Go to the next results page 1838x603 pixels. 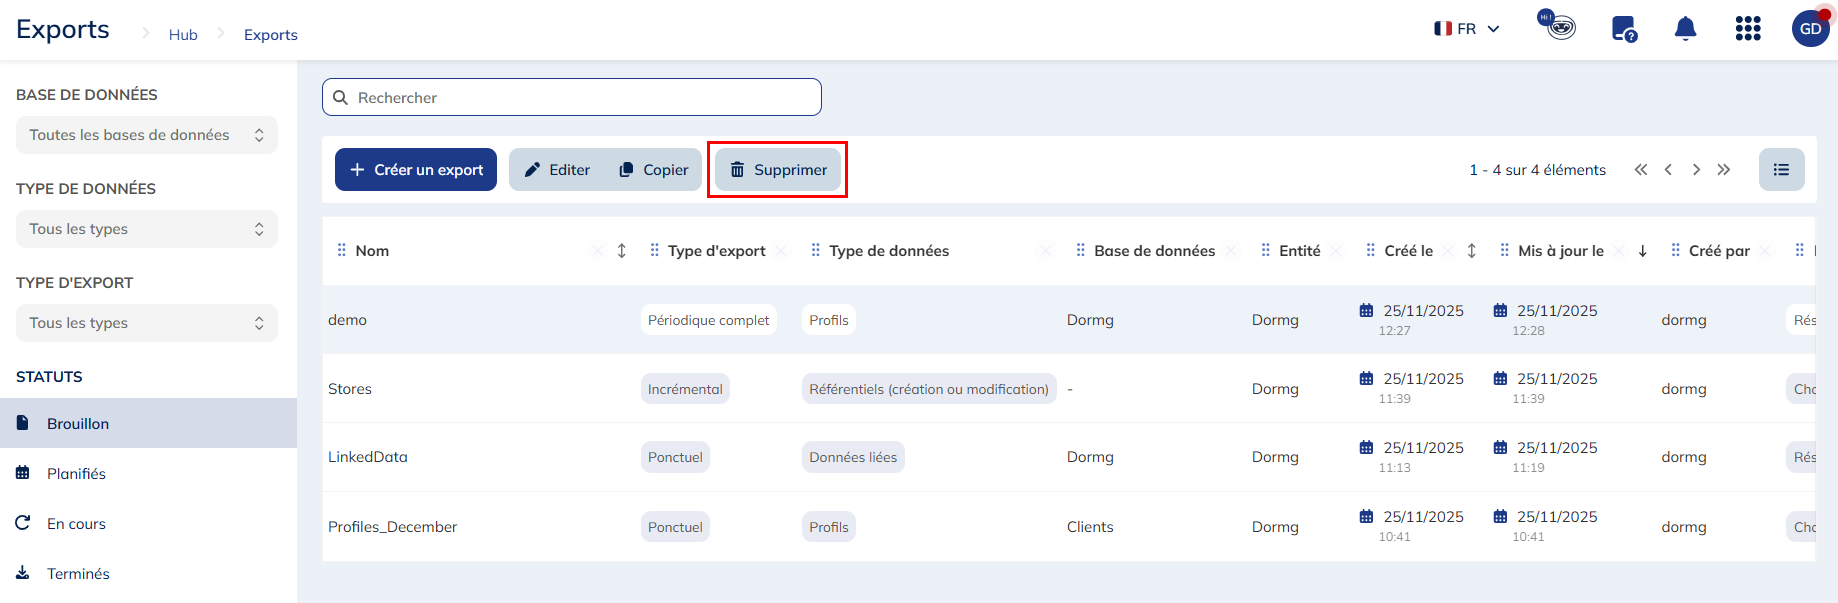tap(1696, 170)
